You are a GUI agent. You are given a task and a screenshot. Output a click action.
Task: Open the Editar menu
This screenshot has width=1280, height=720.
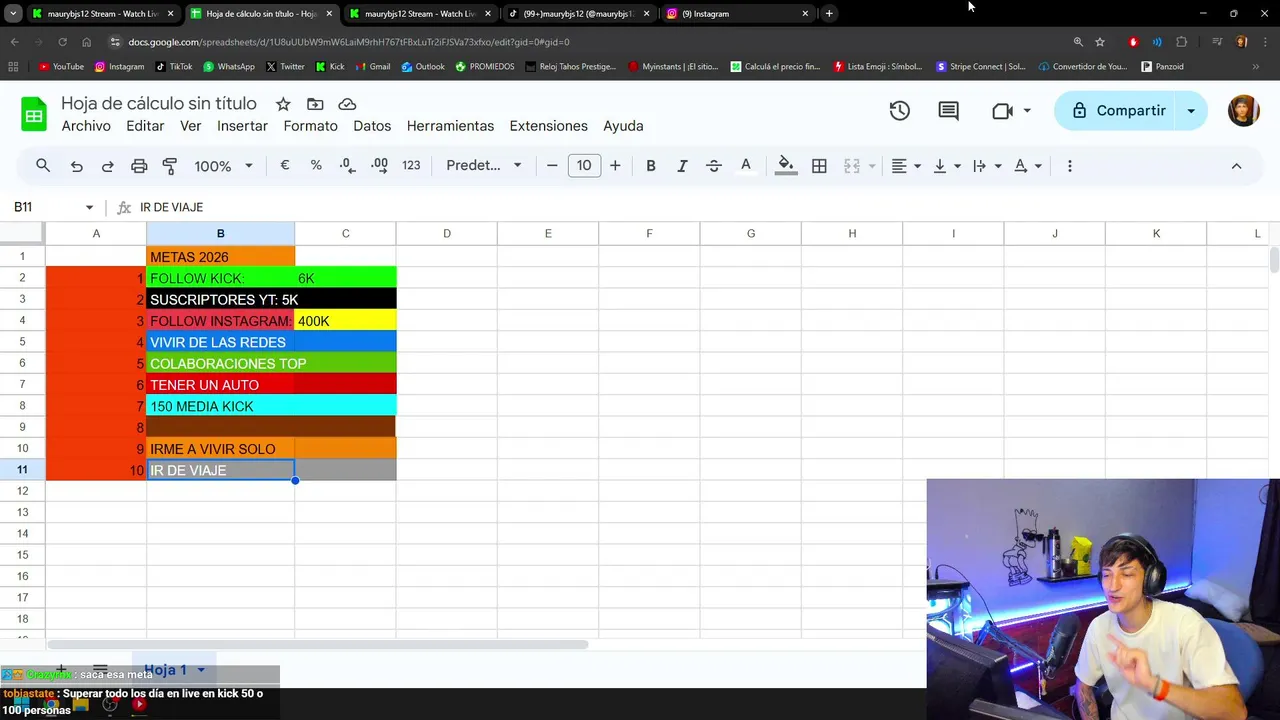pyautogui.click(x=145, y=126)
